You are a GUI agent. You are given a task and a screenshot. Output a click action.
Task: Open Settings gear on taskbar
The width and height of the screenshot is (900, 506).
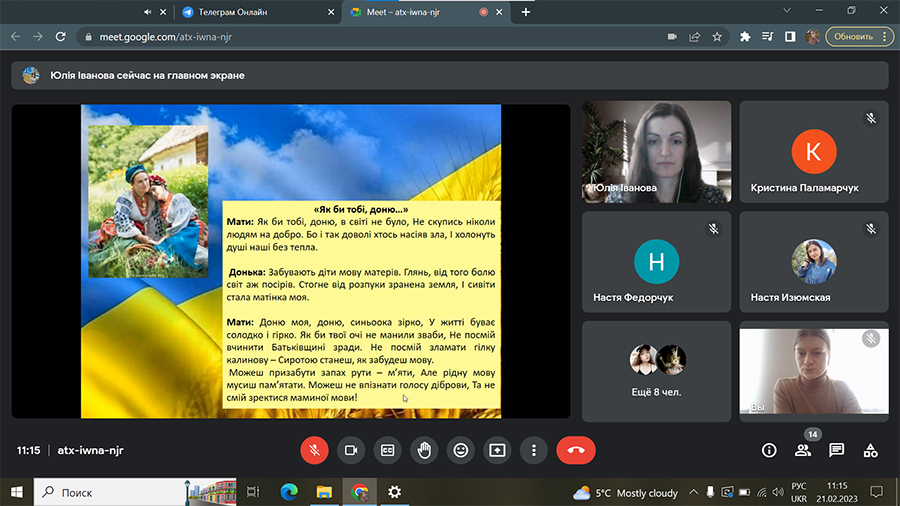click(x=394, y=492)
